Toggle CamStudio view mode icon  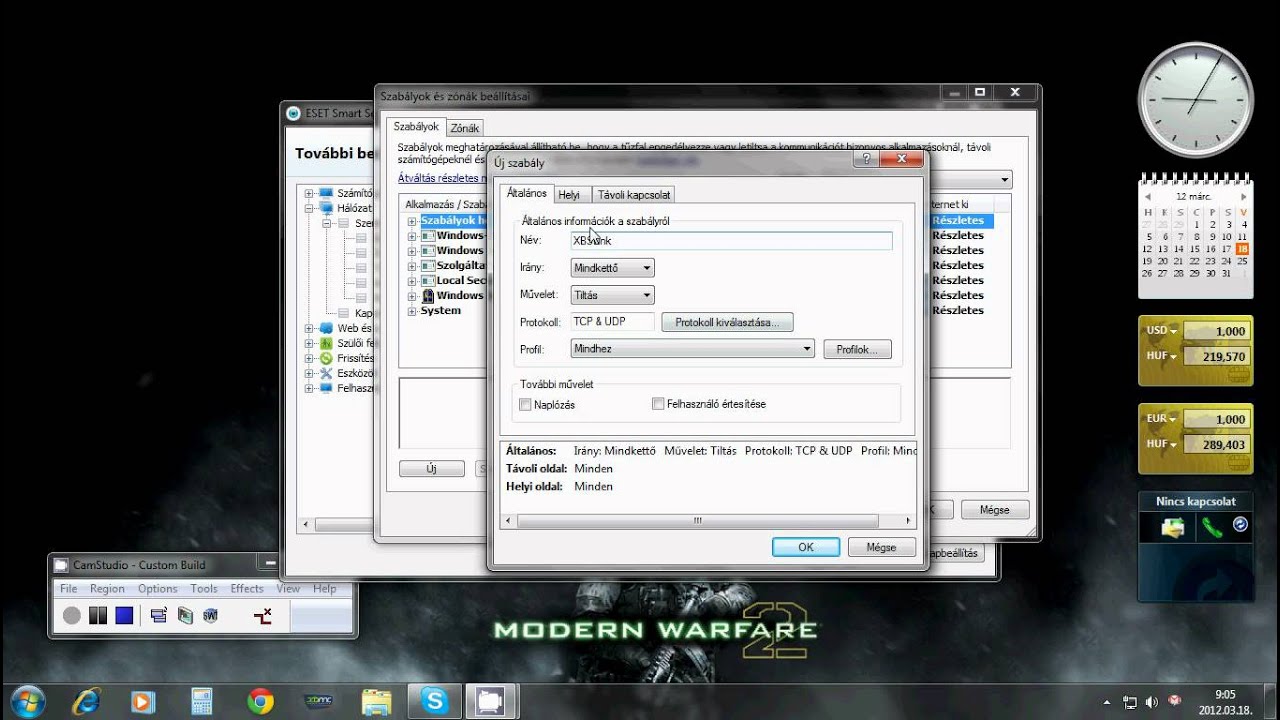click(159, 616)
